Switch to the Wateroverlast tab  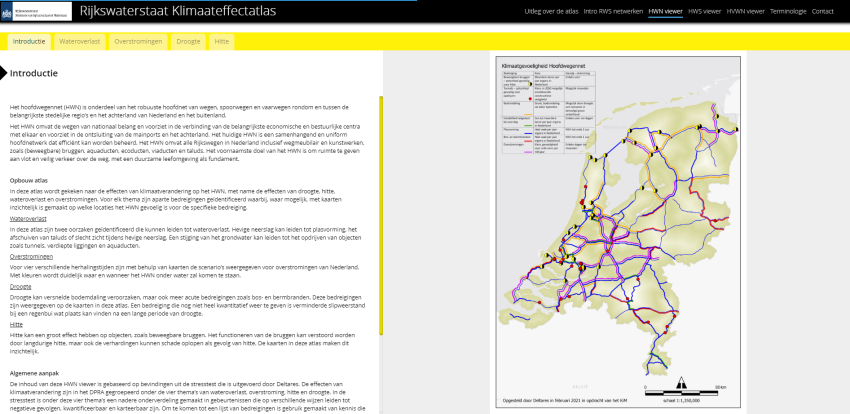coord(80,42)
